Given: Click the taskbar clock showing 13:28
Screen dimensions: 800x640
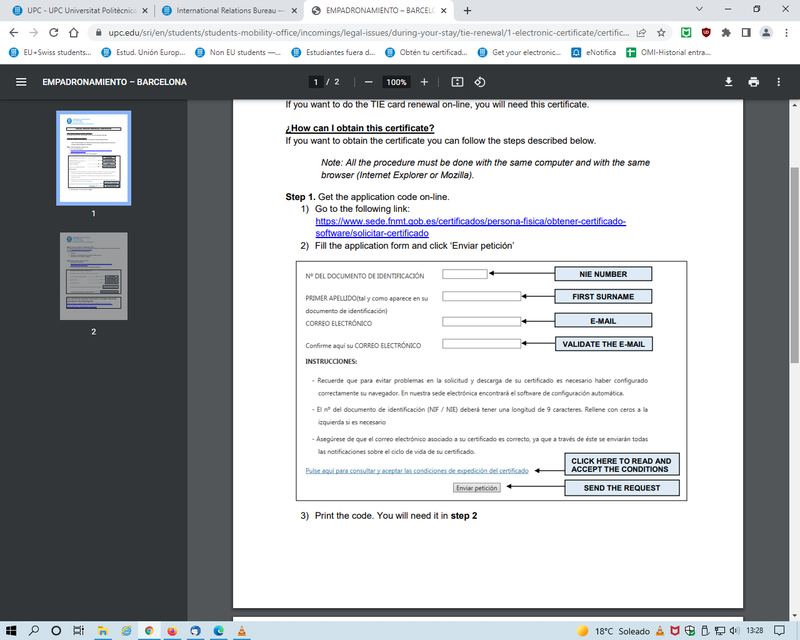Looking at the screenshot, I should [x=755, y=631].
